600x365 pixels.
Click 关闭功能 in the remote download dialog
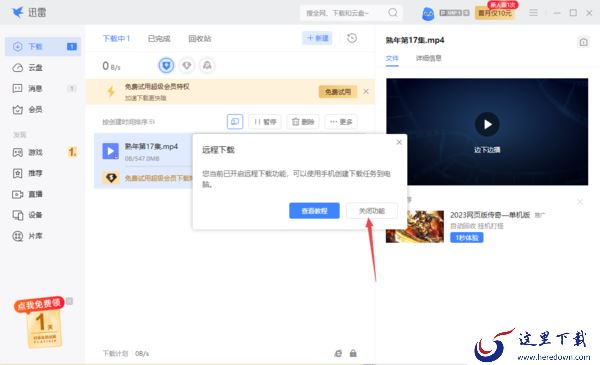372,211
